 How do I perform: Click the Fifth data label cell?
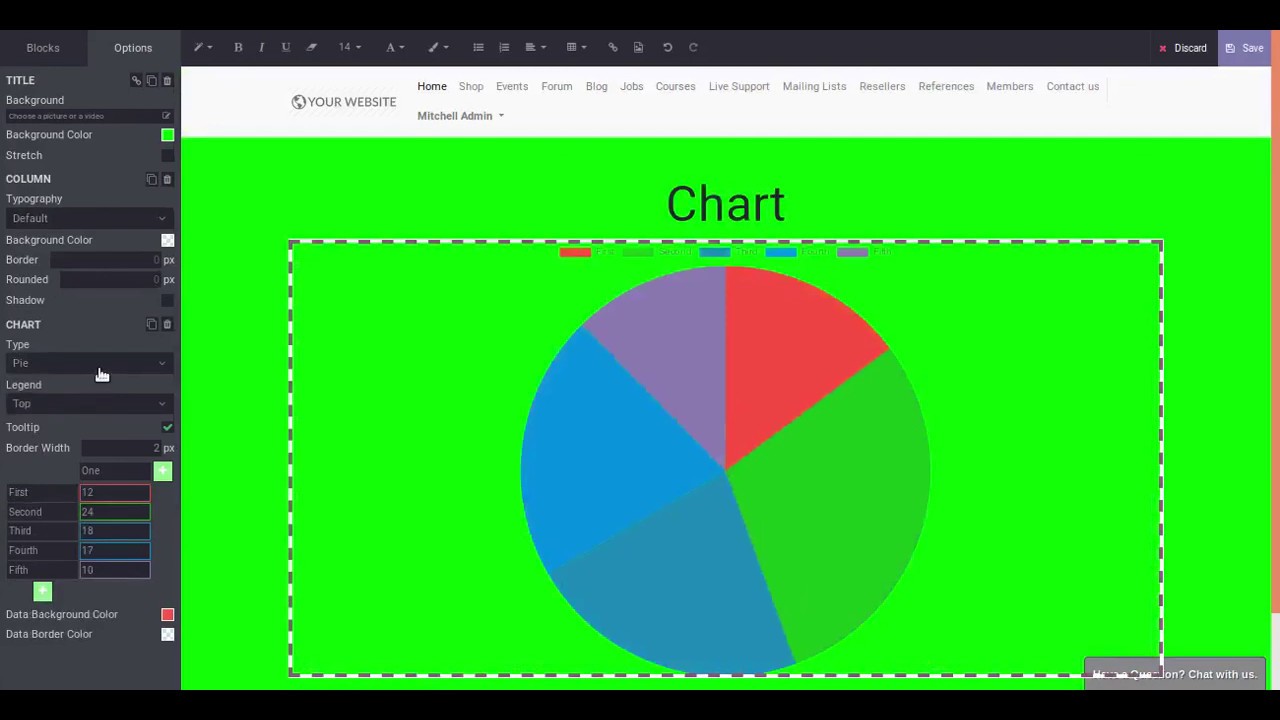click(x=42, y=570)
